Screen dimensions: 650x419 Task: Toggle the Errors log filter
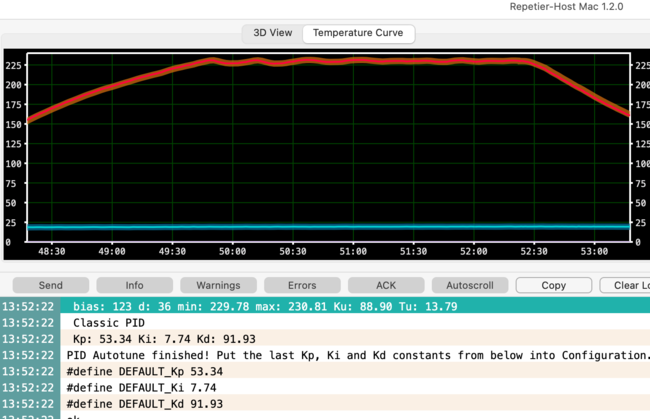click(301, 285)
